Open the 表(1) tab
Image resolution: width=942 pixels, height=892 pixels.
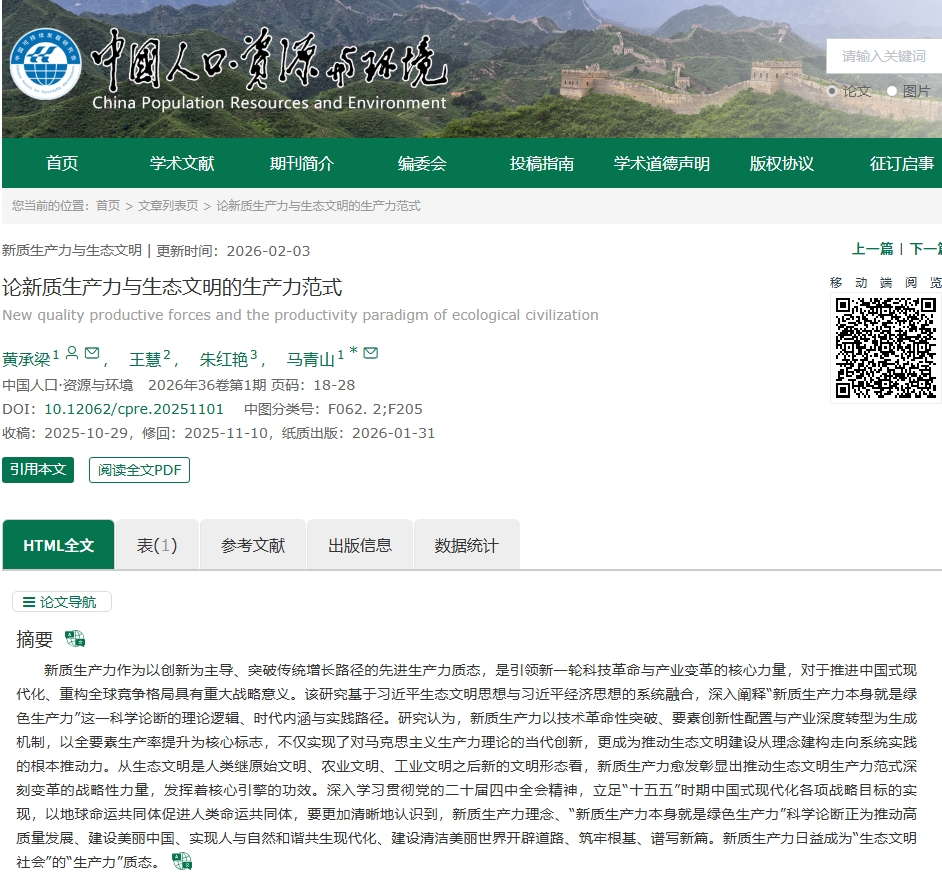157,545
